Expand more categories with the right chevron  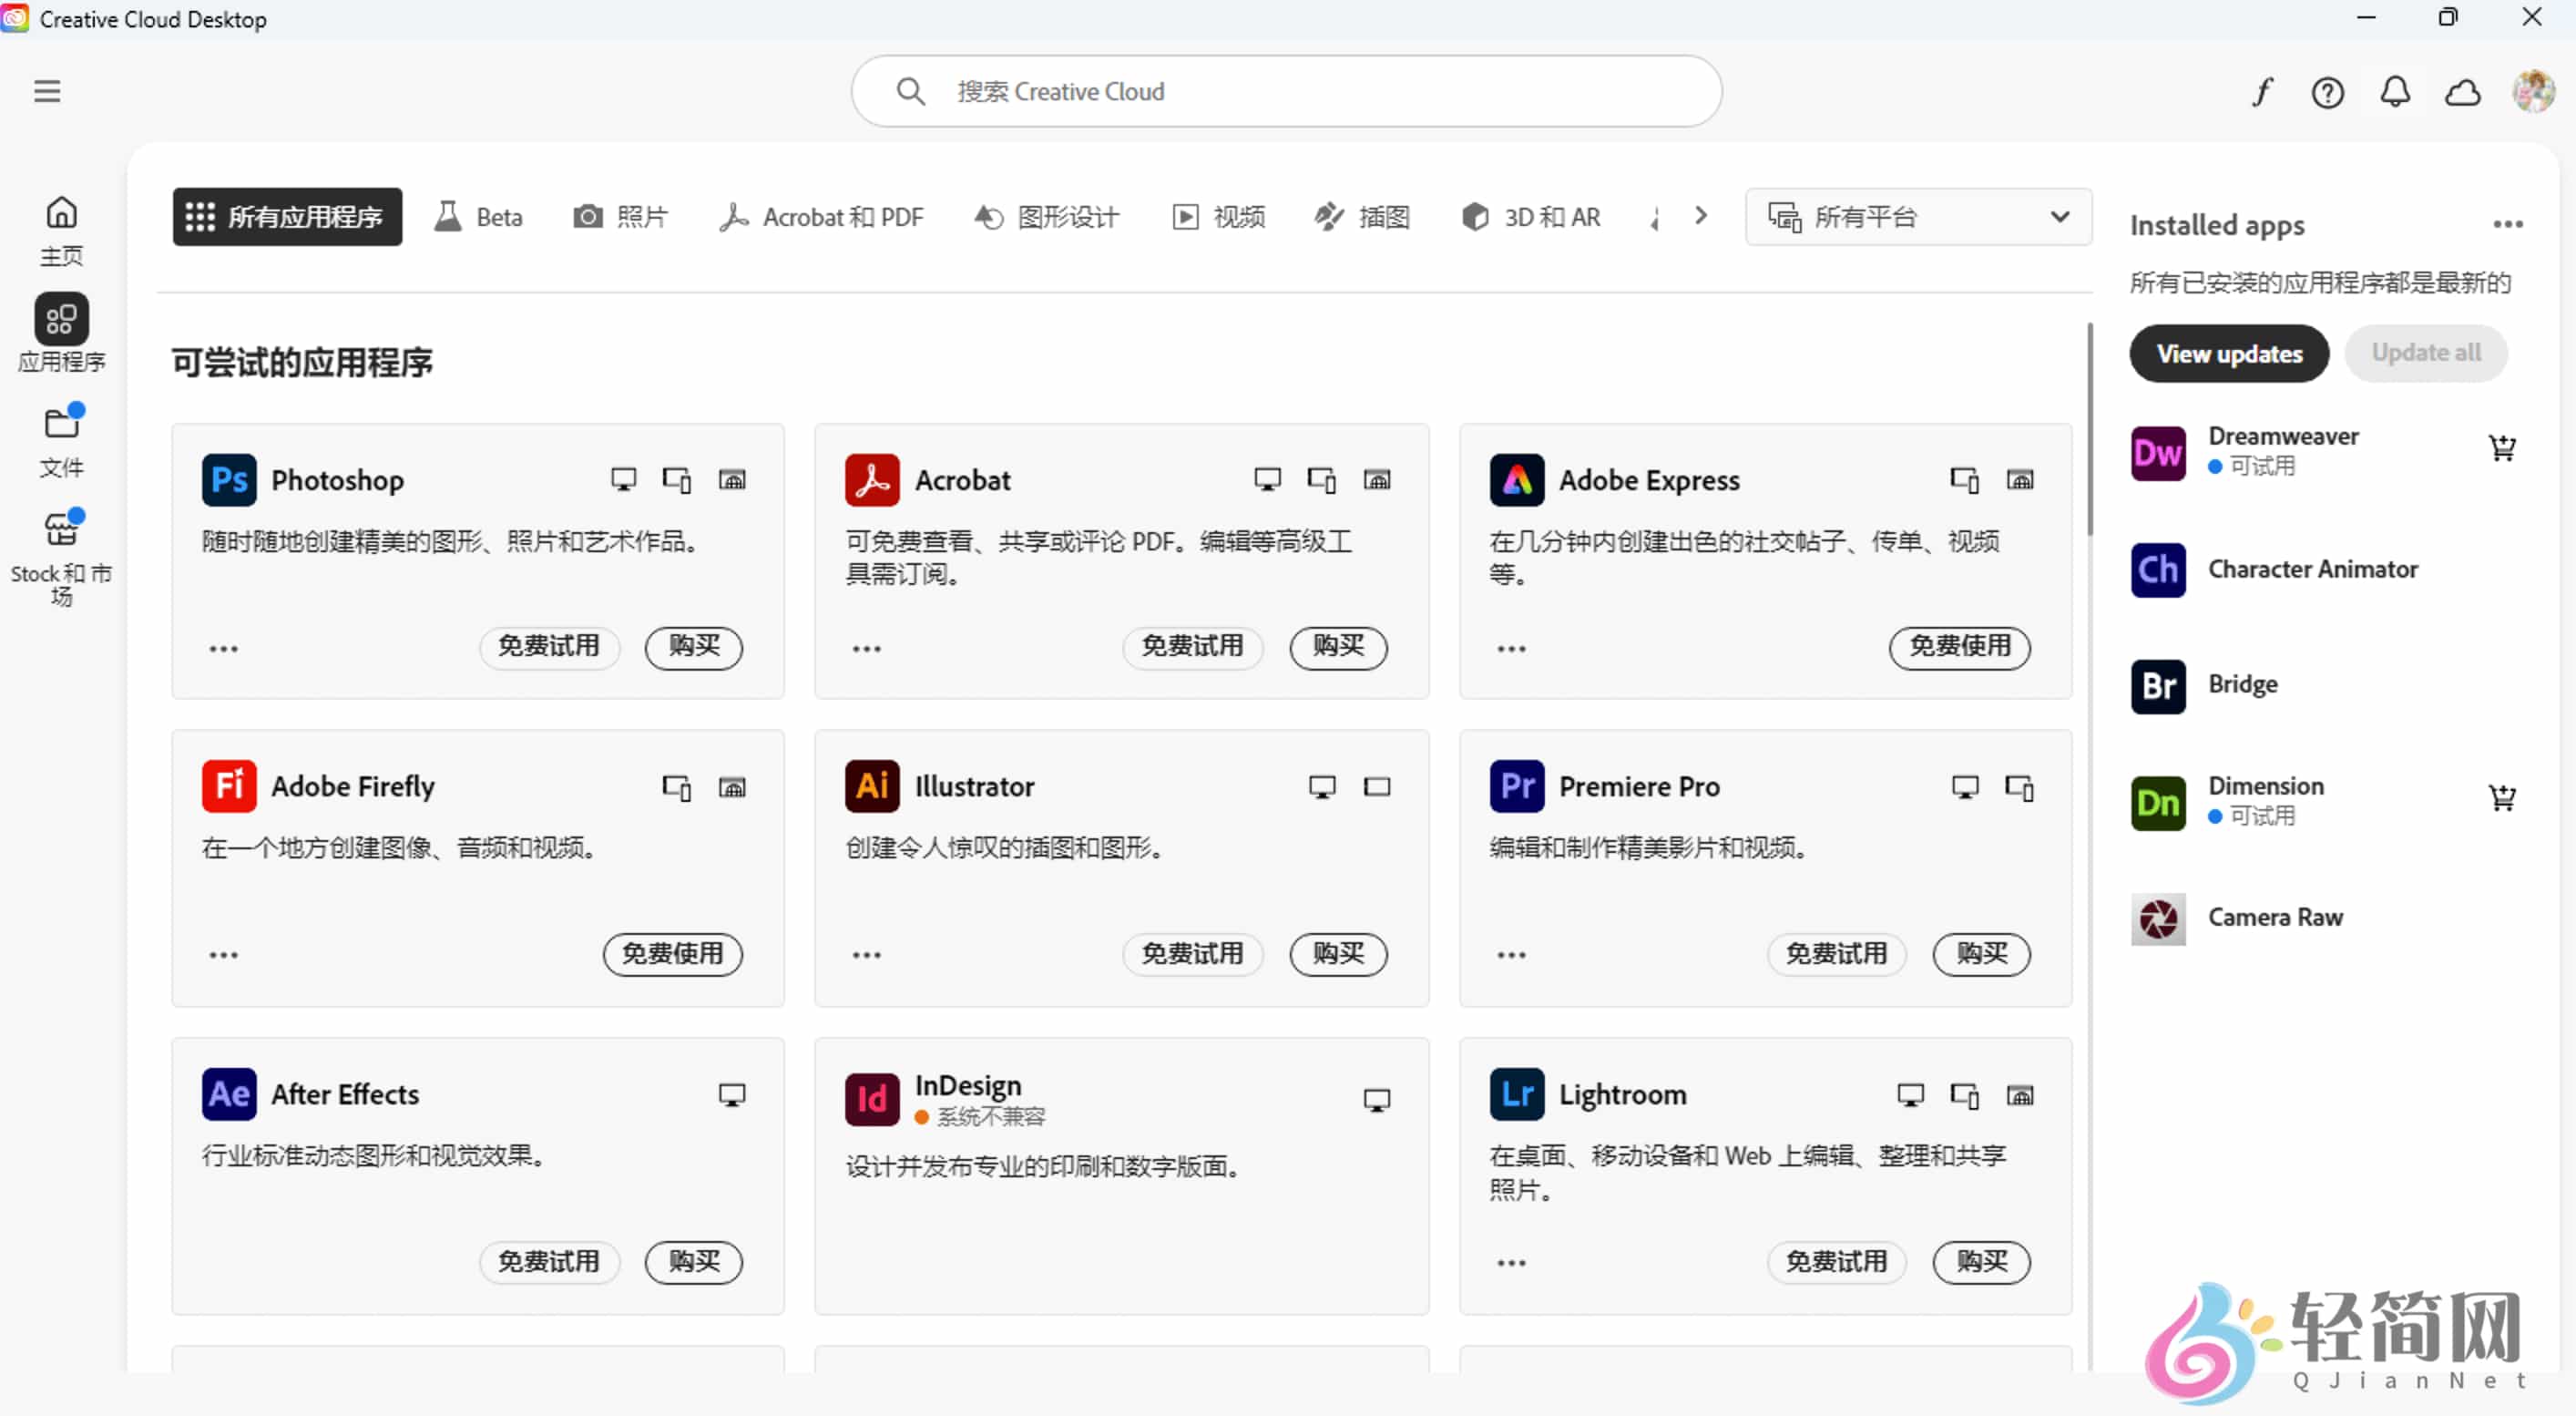point(1701,216)
